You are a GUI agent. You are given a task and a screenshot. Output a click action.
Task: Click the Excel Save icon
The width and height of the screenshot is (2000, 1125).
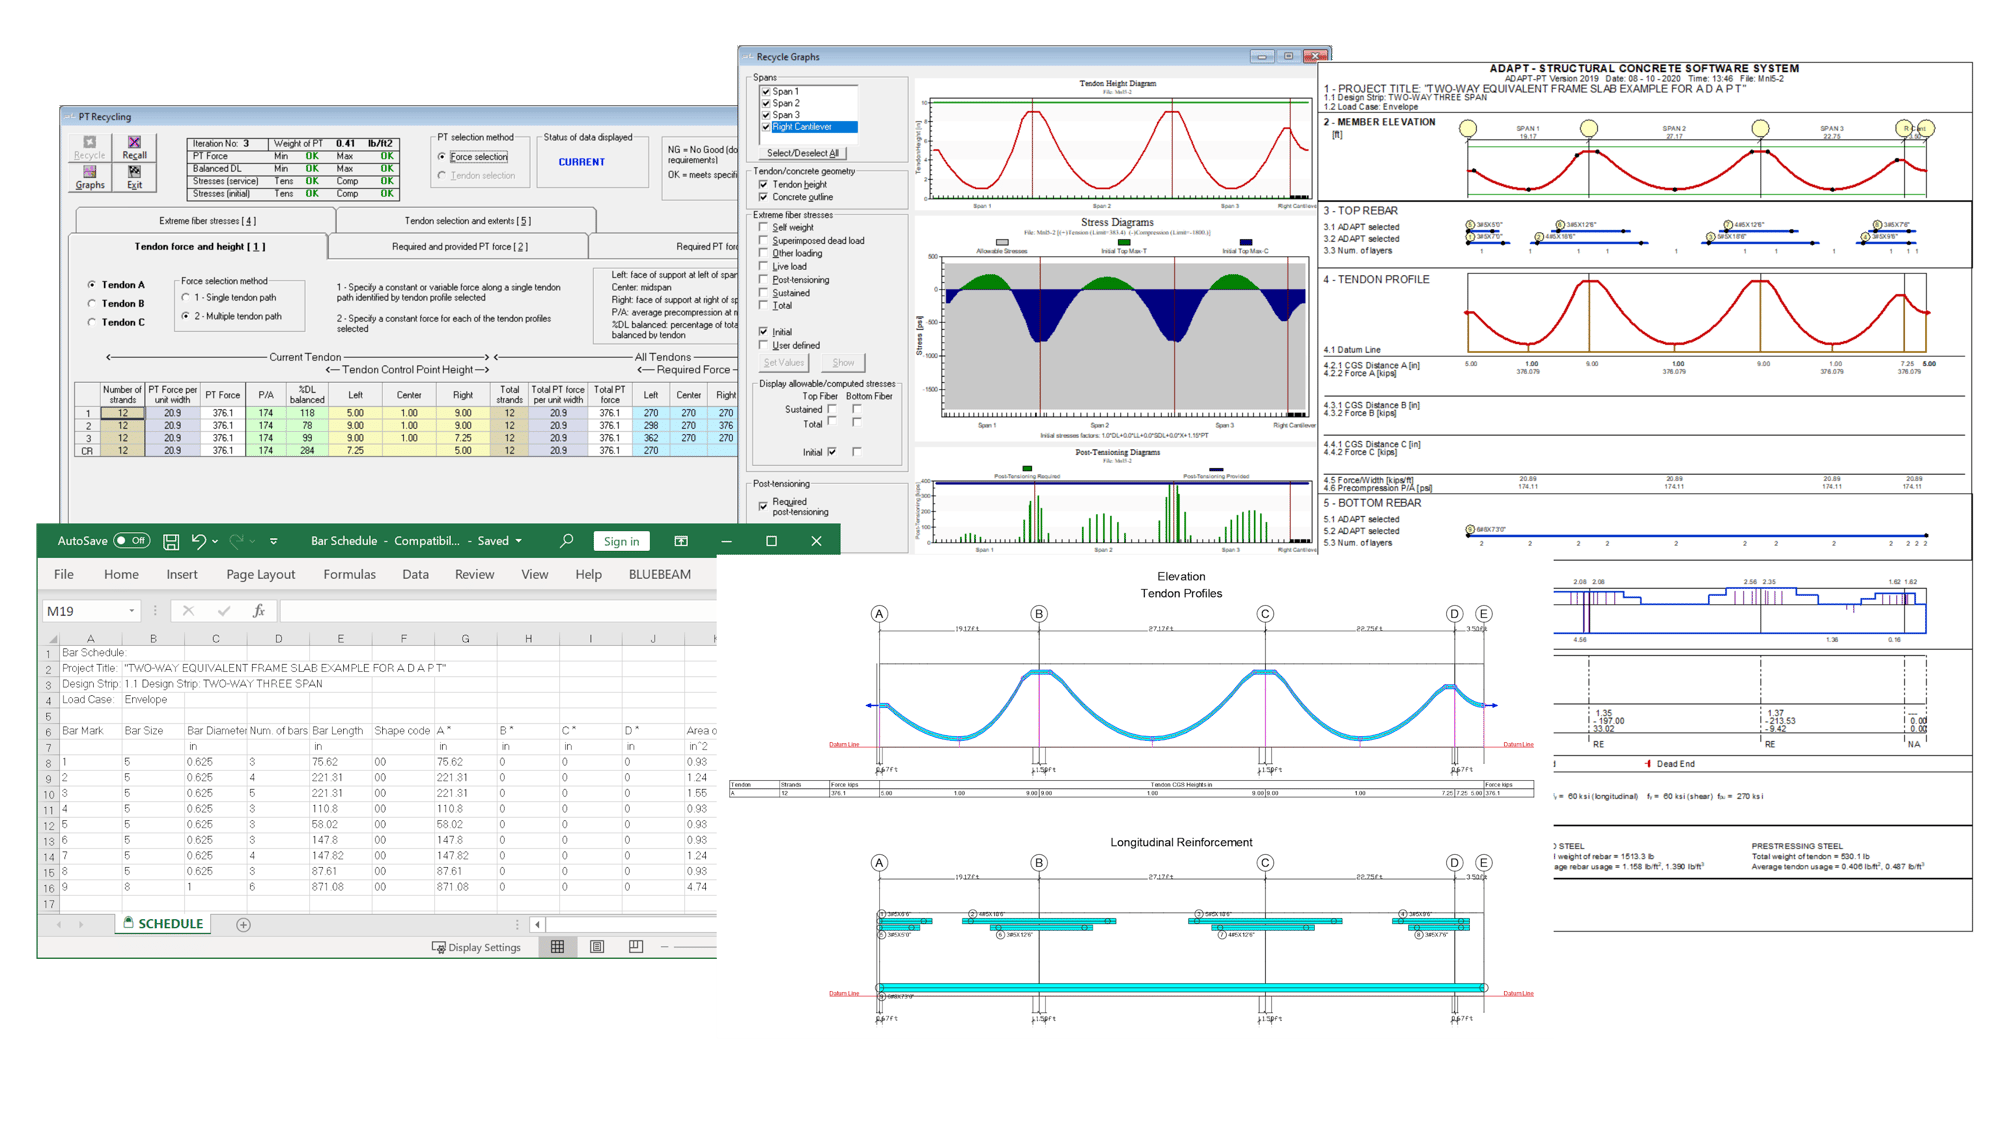pos(171,541)
